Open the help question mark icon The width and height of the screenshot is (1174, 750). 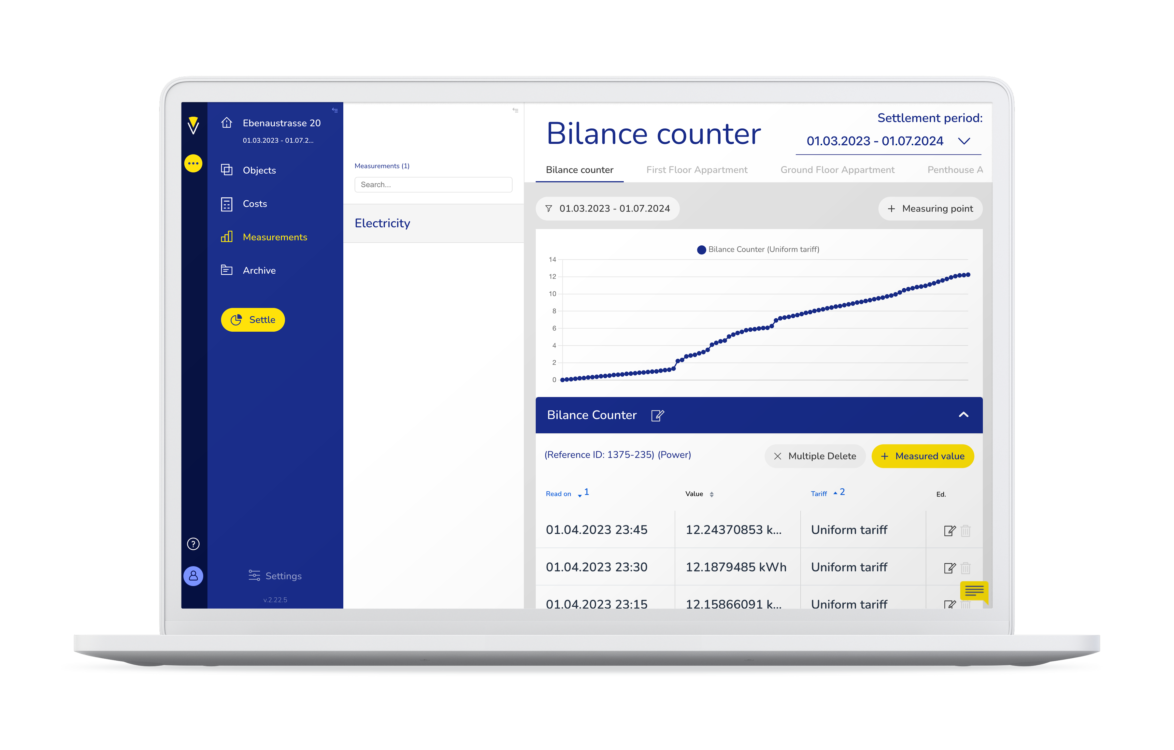coord(193,544)
